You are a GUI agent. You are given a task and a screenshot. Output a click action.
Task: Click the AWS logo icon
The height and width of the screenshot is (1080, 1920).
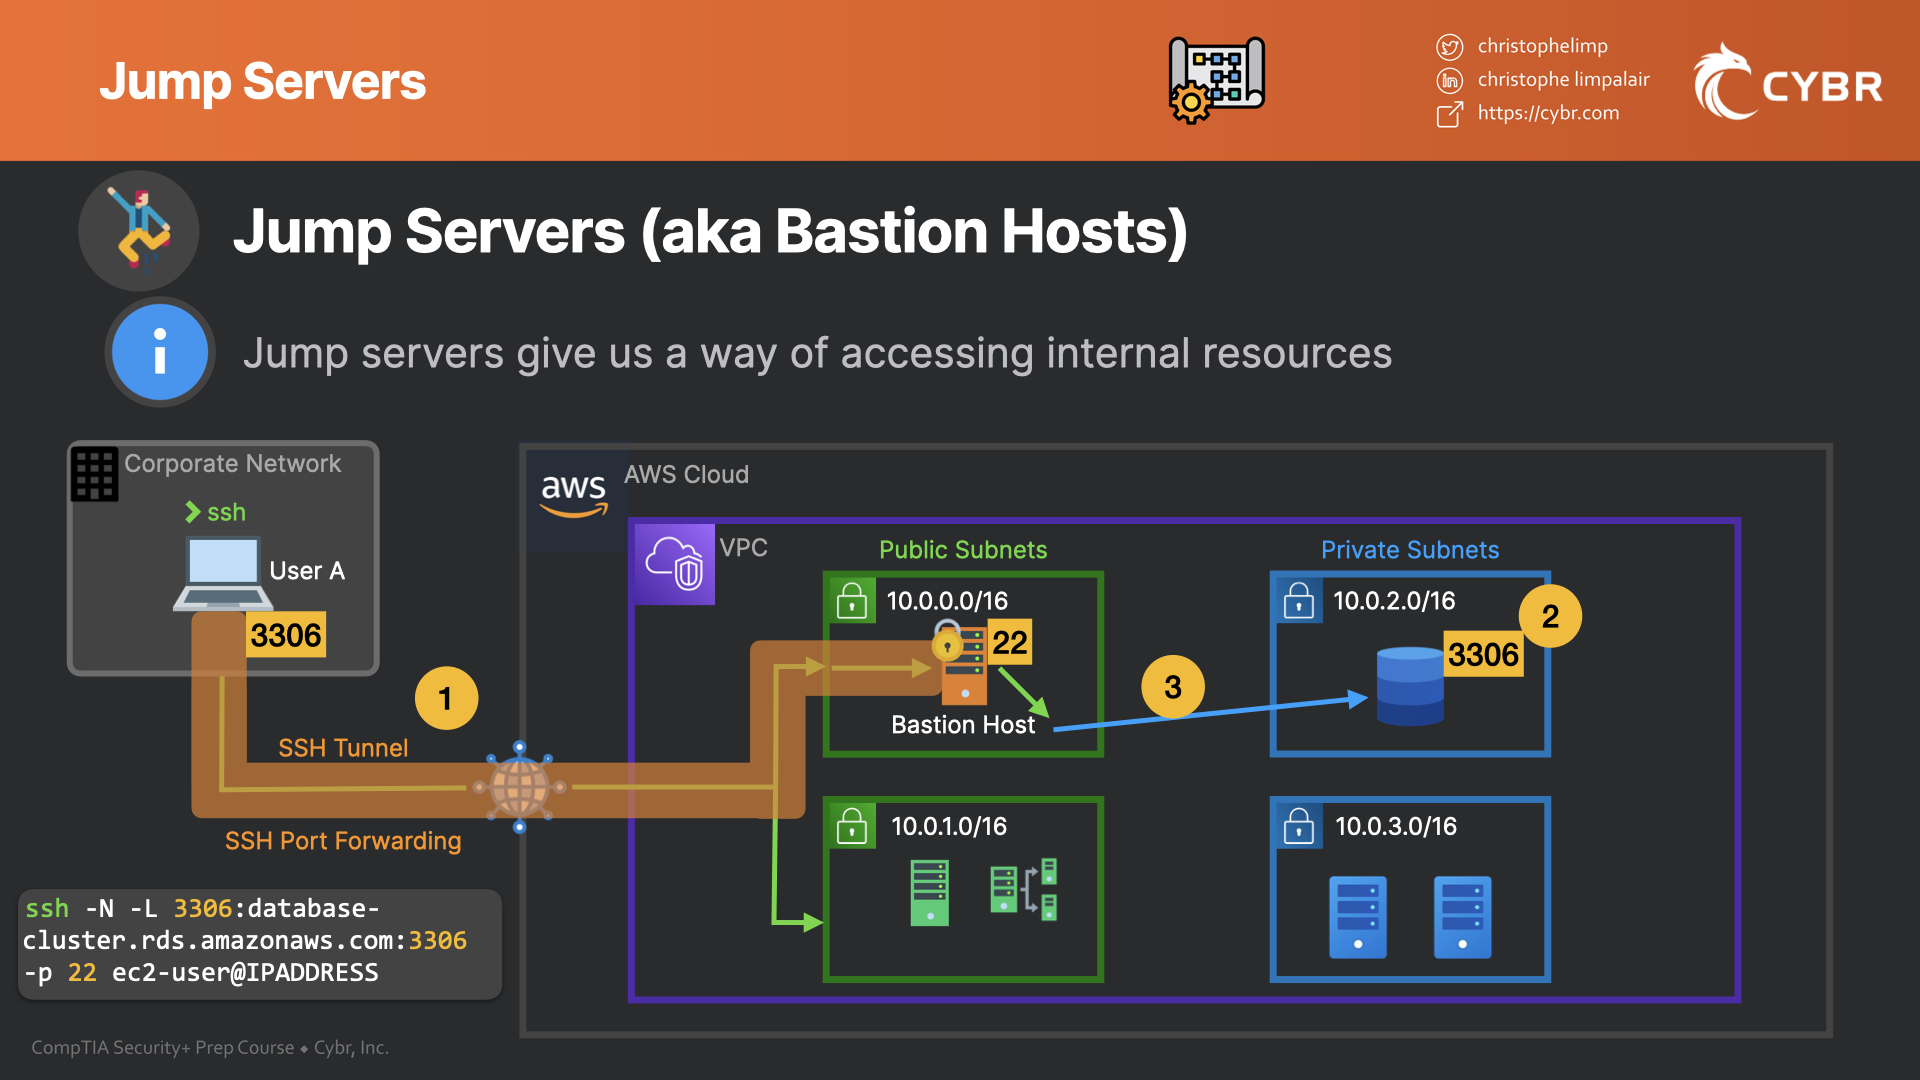[574, 494]
